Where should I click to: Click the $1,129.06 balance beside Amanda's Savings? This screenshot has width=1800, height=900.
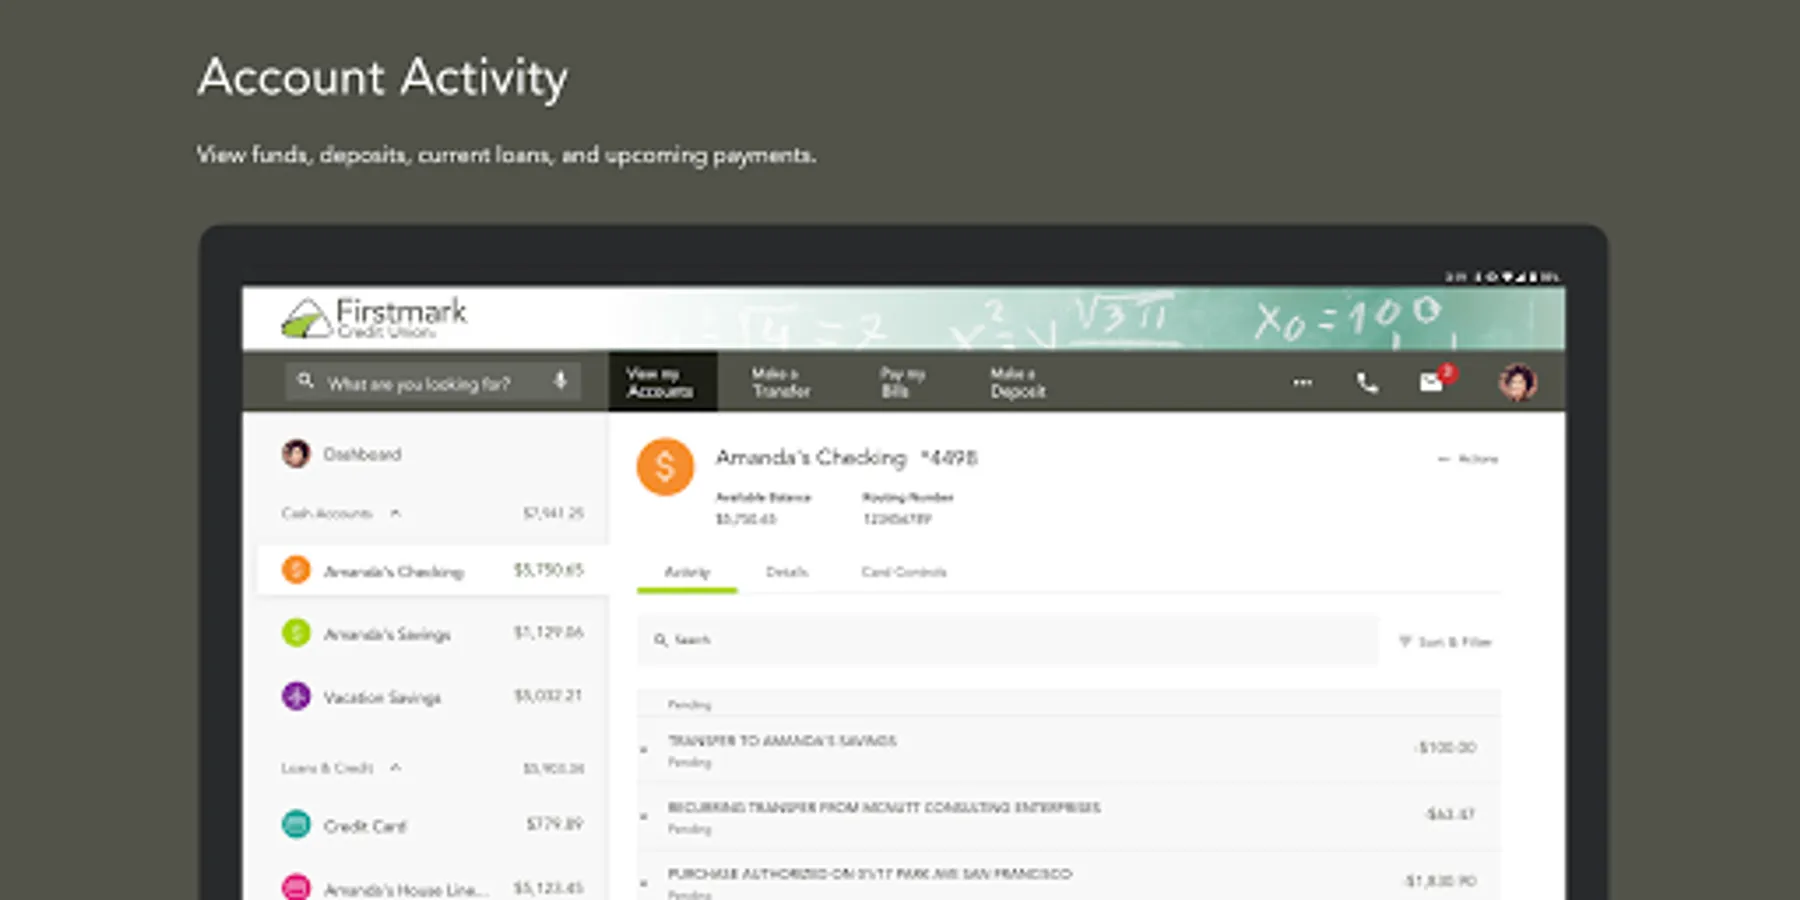[x=549, y=632]
